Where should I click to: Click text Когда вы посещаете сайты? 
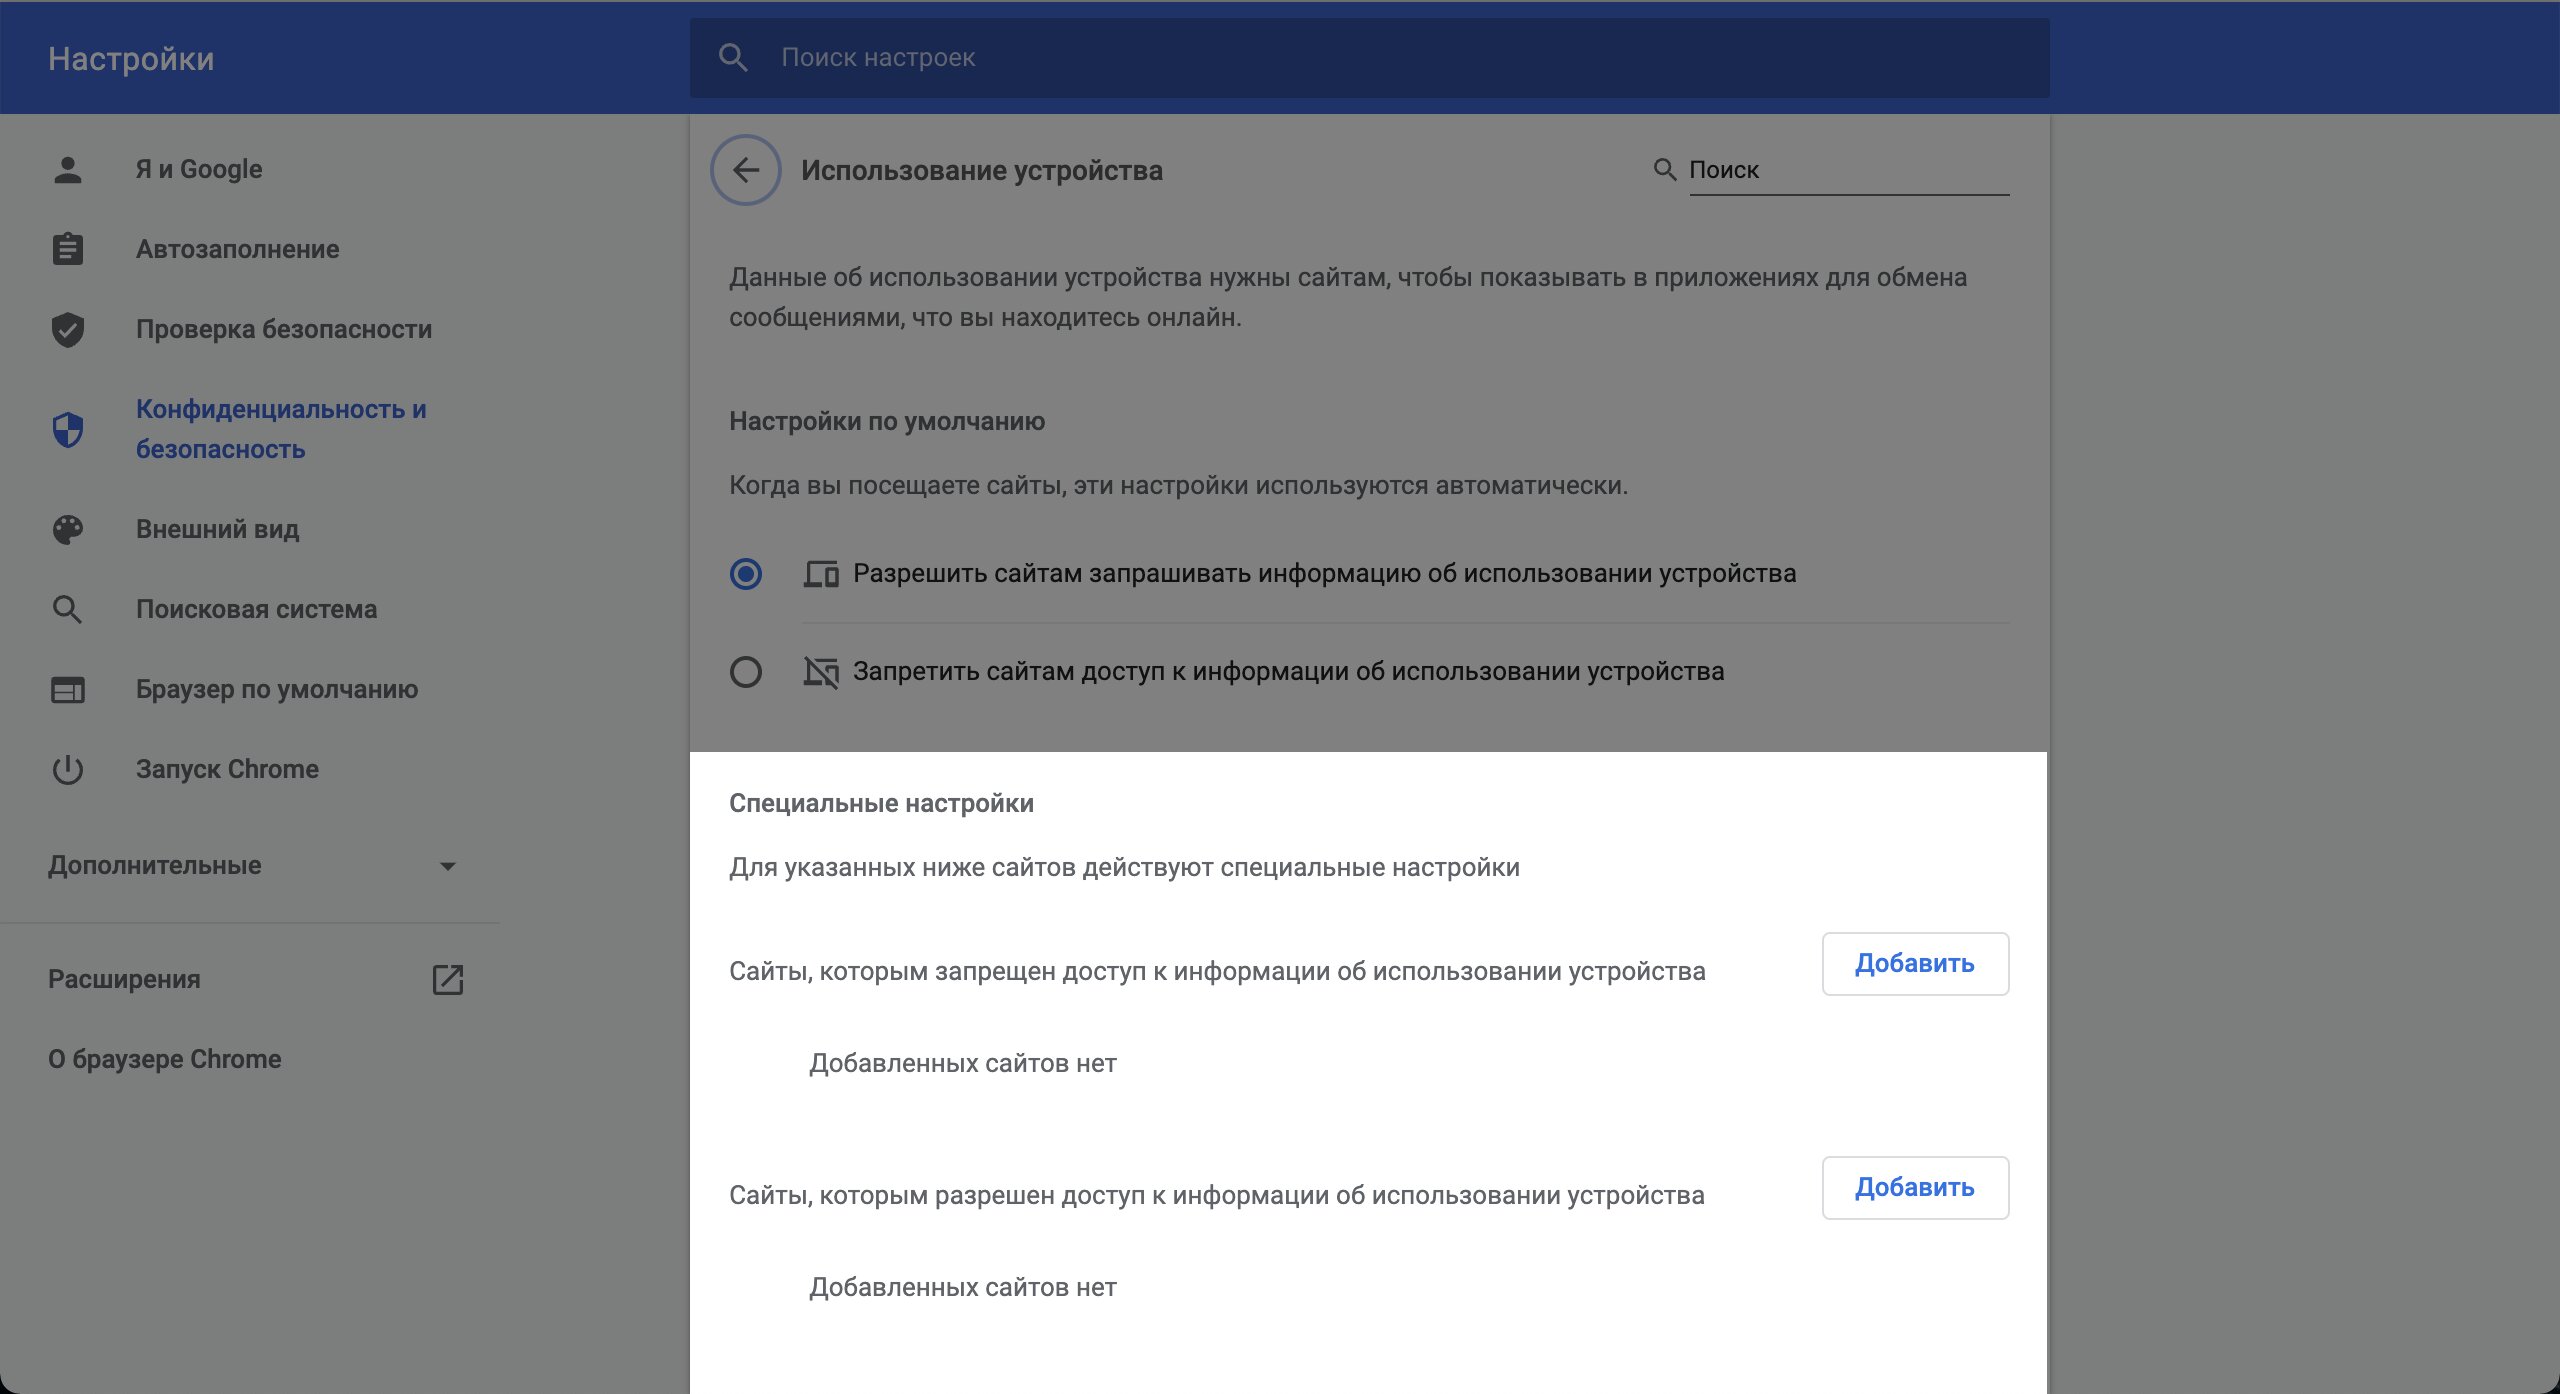[1178, 486]
